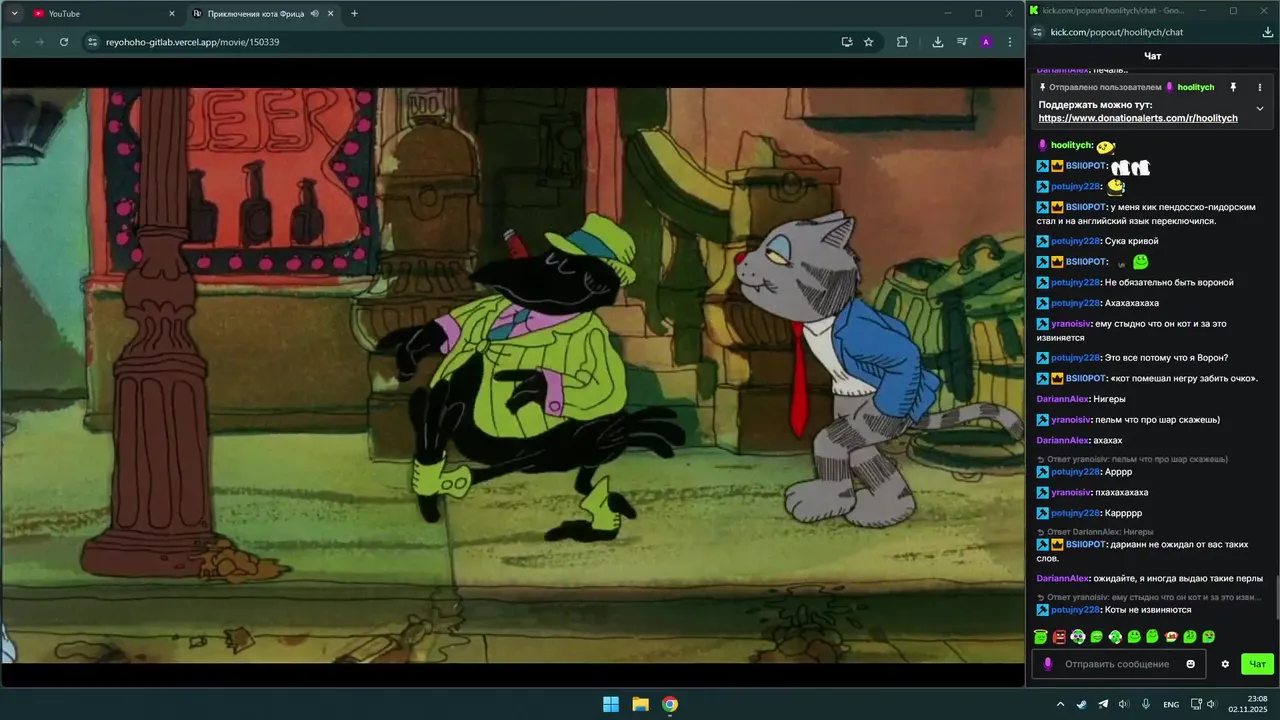Open Chrome three-dot menu

pyautogui.click(x=1010, y=42)
